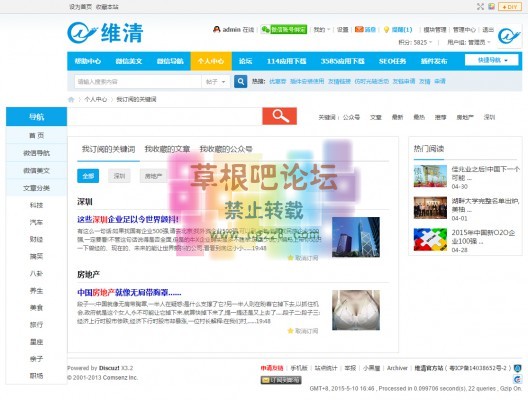Click the light bulb reminder icon
Viewport: 528px width, 400px height.
pos(386,30)
